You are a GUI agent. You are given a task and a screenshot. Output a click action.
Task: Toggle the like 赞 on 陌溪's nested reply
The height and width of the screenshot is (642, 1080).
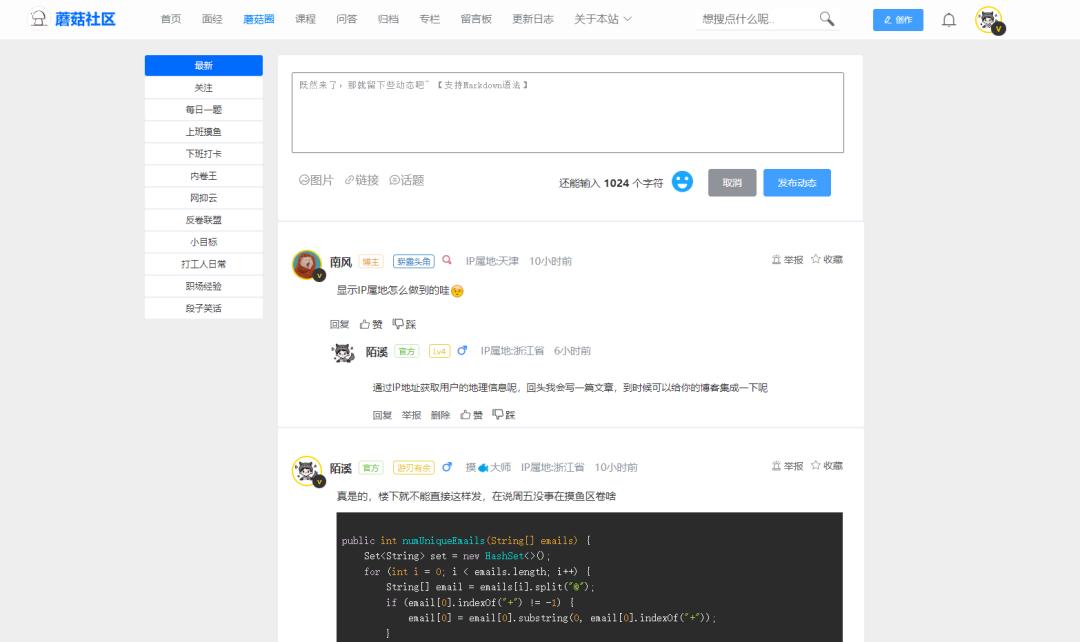click(469, 414)
